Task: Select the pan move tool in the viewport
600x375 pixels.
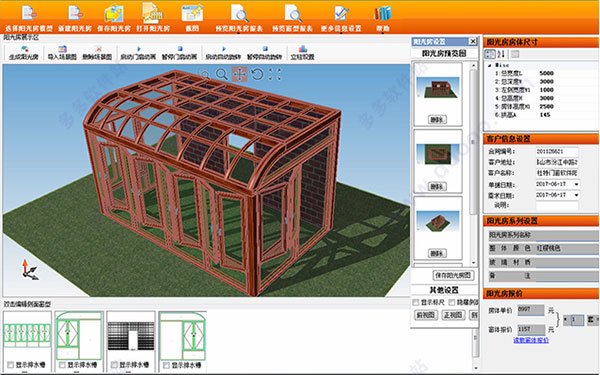Action: (x=240, y=74)
